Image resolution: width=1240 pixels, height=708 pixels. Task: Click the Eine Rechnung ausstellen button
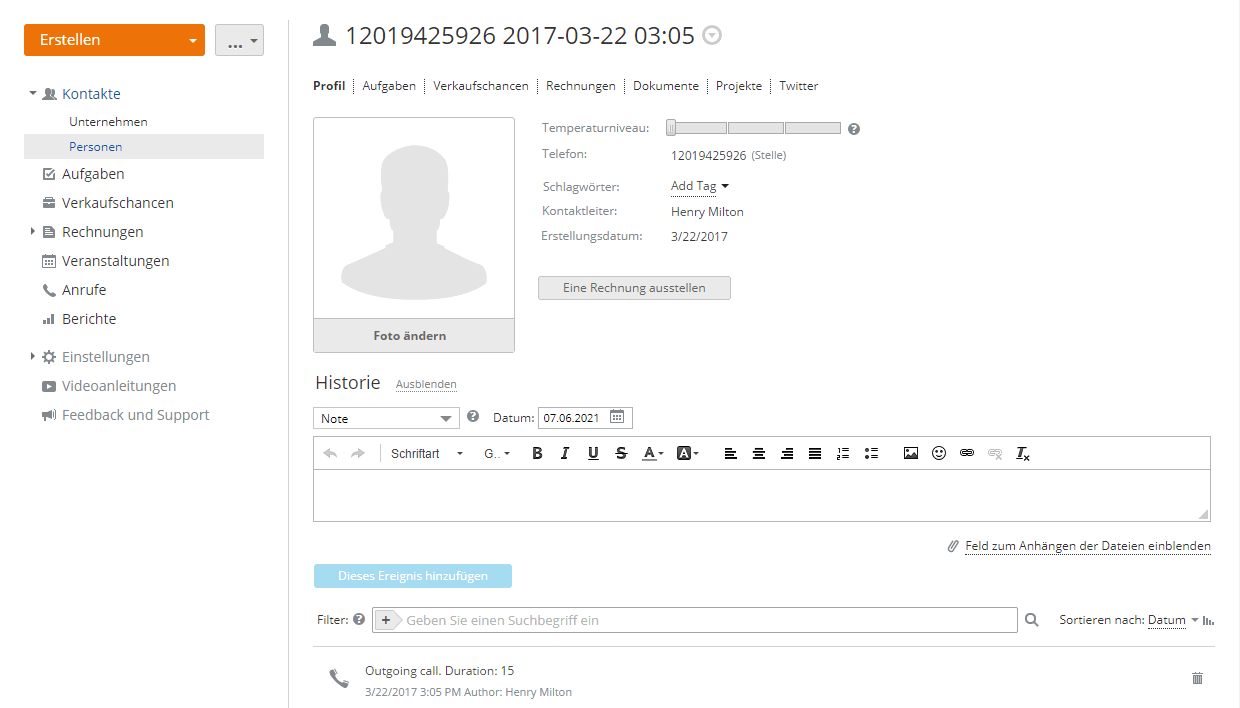634,288
